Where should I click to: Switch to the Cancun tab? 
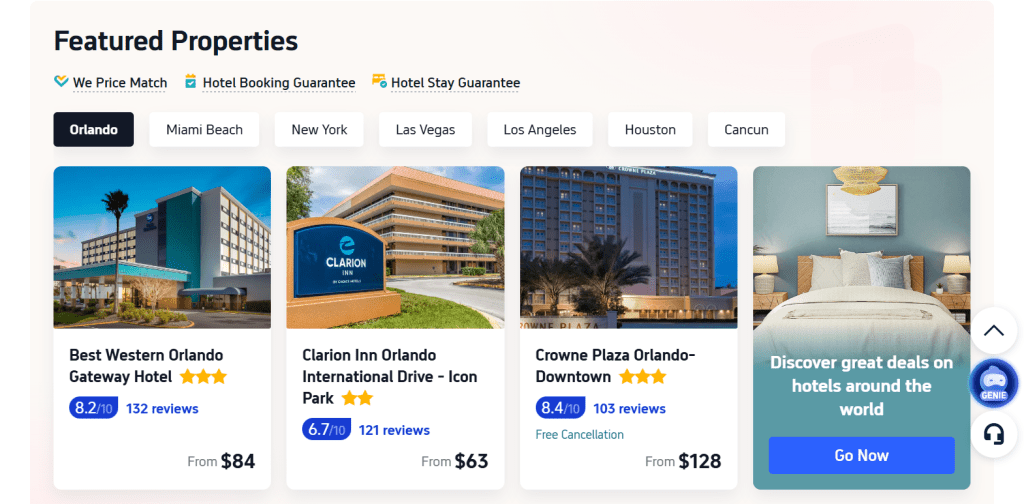(746, 130)
